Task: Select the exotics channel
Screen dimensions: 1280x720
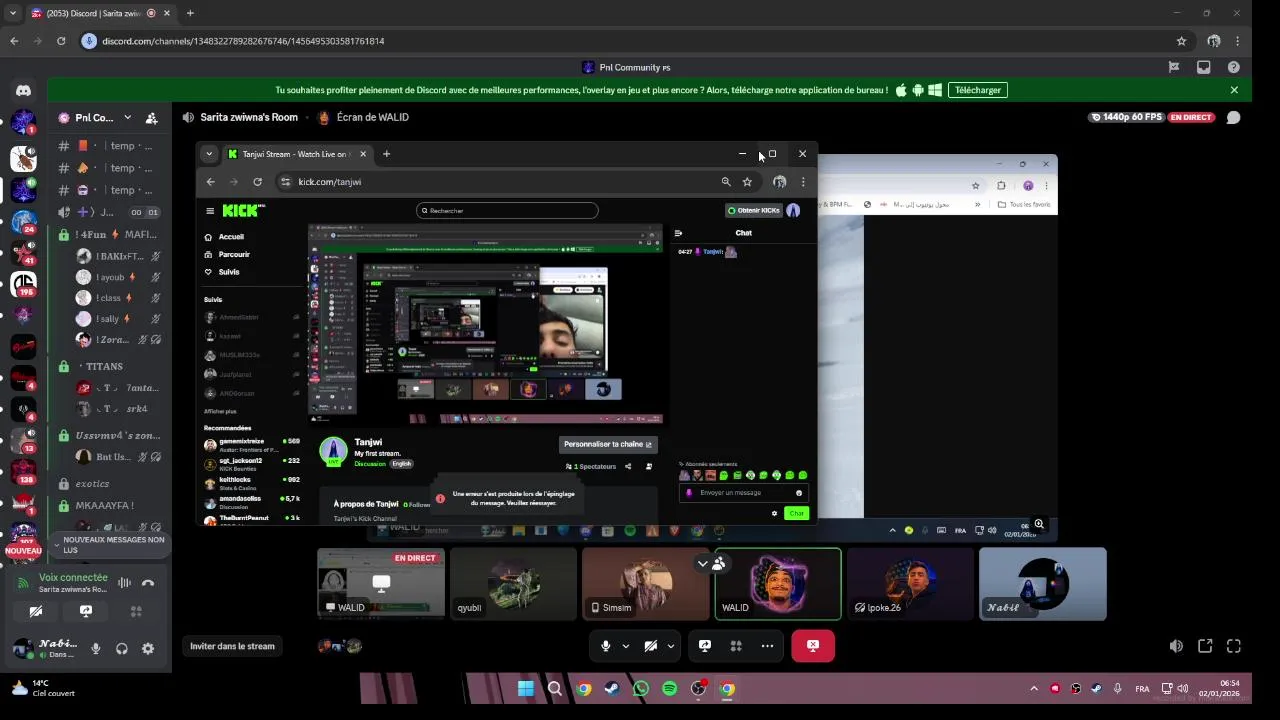Action: [109, 484]
